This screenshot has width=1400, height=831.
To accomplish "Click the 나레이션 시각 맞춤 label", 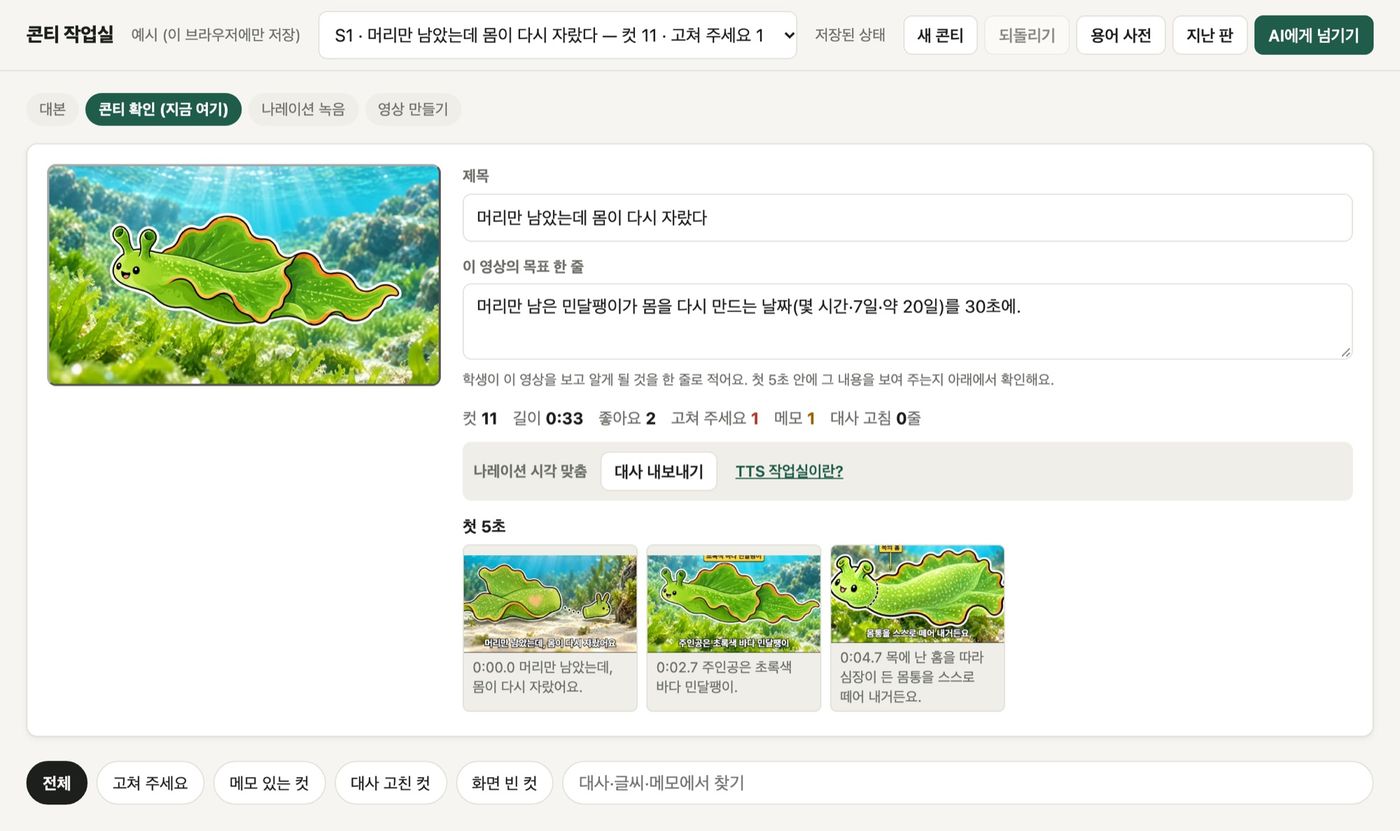I will tap(530, 471).
